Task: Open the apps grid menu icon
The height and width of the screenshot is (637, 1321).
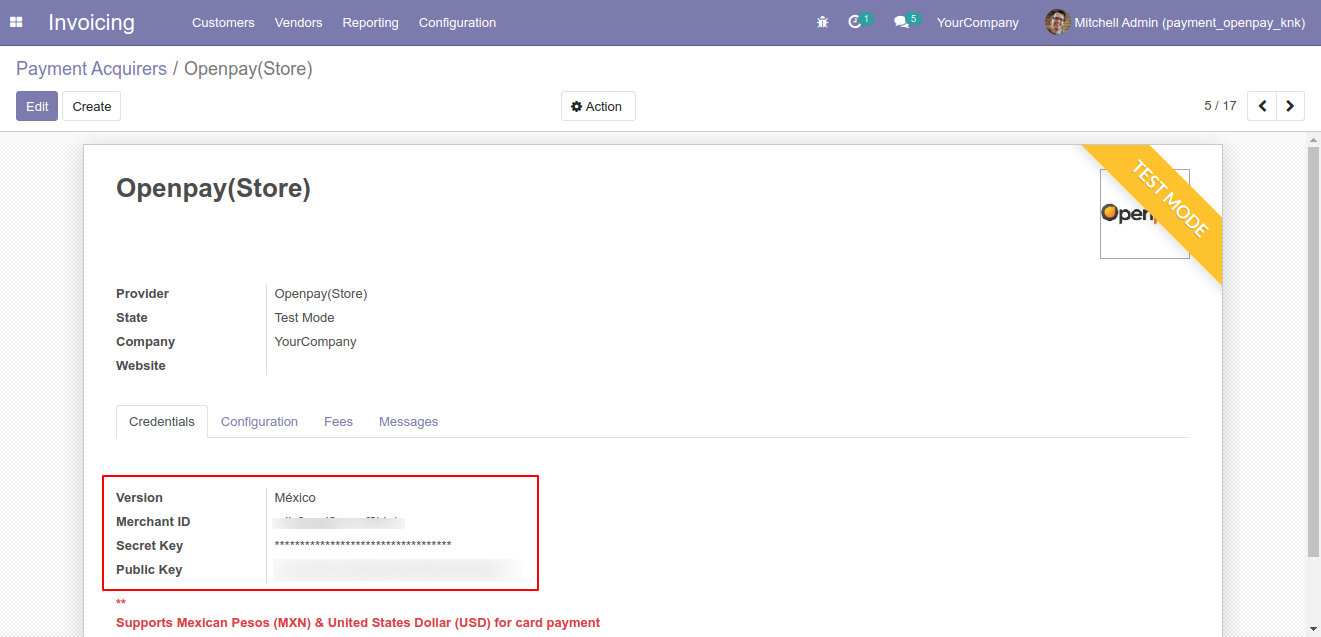Action: pyautogui.click(x=16, y=22)
